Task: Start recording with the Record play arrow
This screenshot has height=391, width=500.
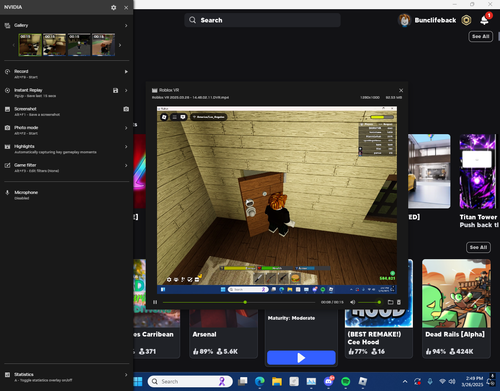Action: pos(126,72)
